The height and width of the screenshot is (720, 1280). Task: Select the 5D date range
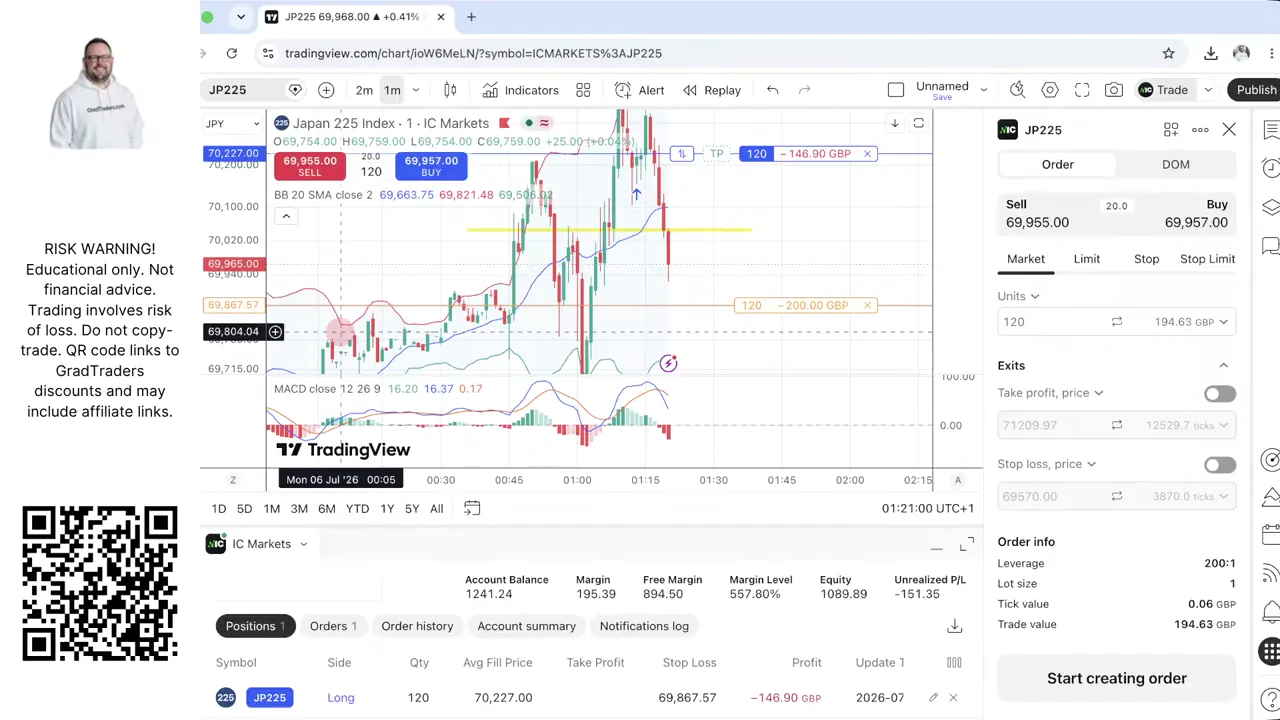click(244, 509)
